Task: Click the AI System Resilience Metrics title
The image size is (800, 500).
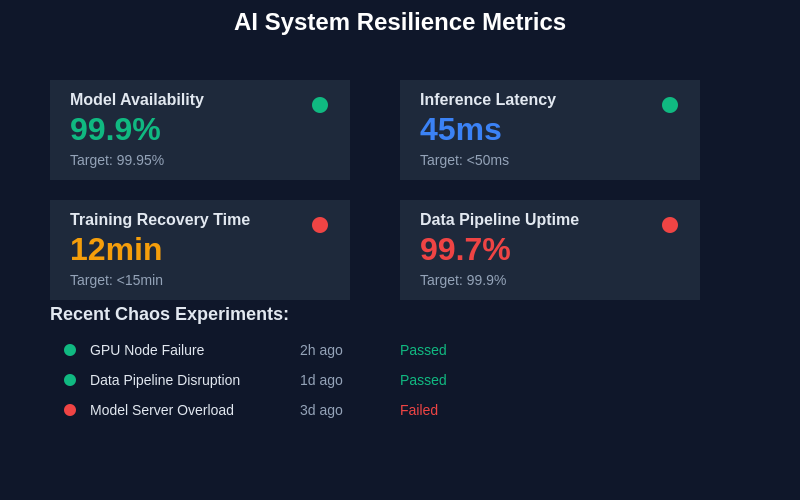Action: [x=400, y=22]
